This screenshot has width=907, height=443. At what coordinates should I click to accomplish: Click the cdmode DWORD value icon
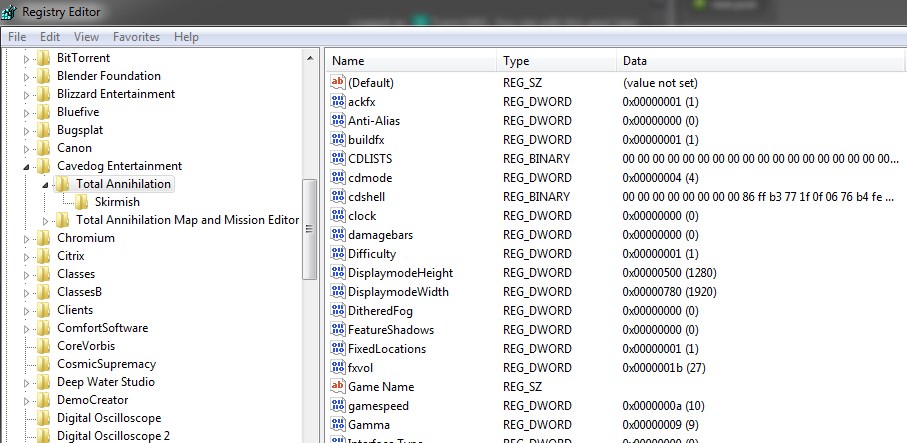tap(337, 177)
